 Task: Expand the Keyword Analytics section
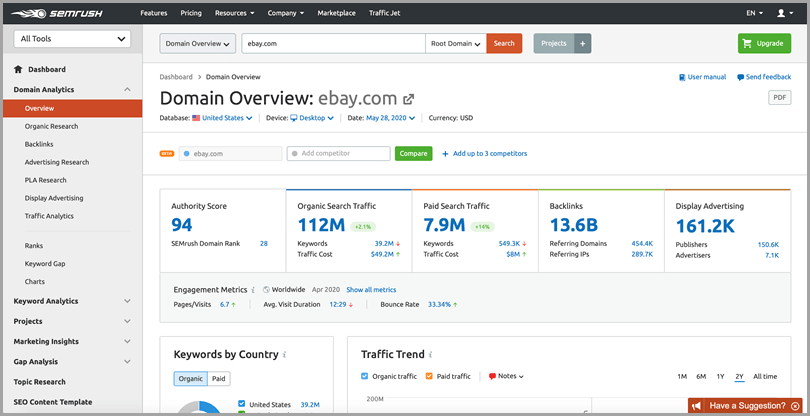[127, 301]
